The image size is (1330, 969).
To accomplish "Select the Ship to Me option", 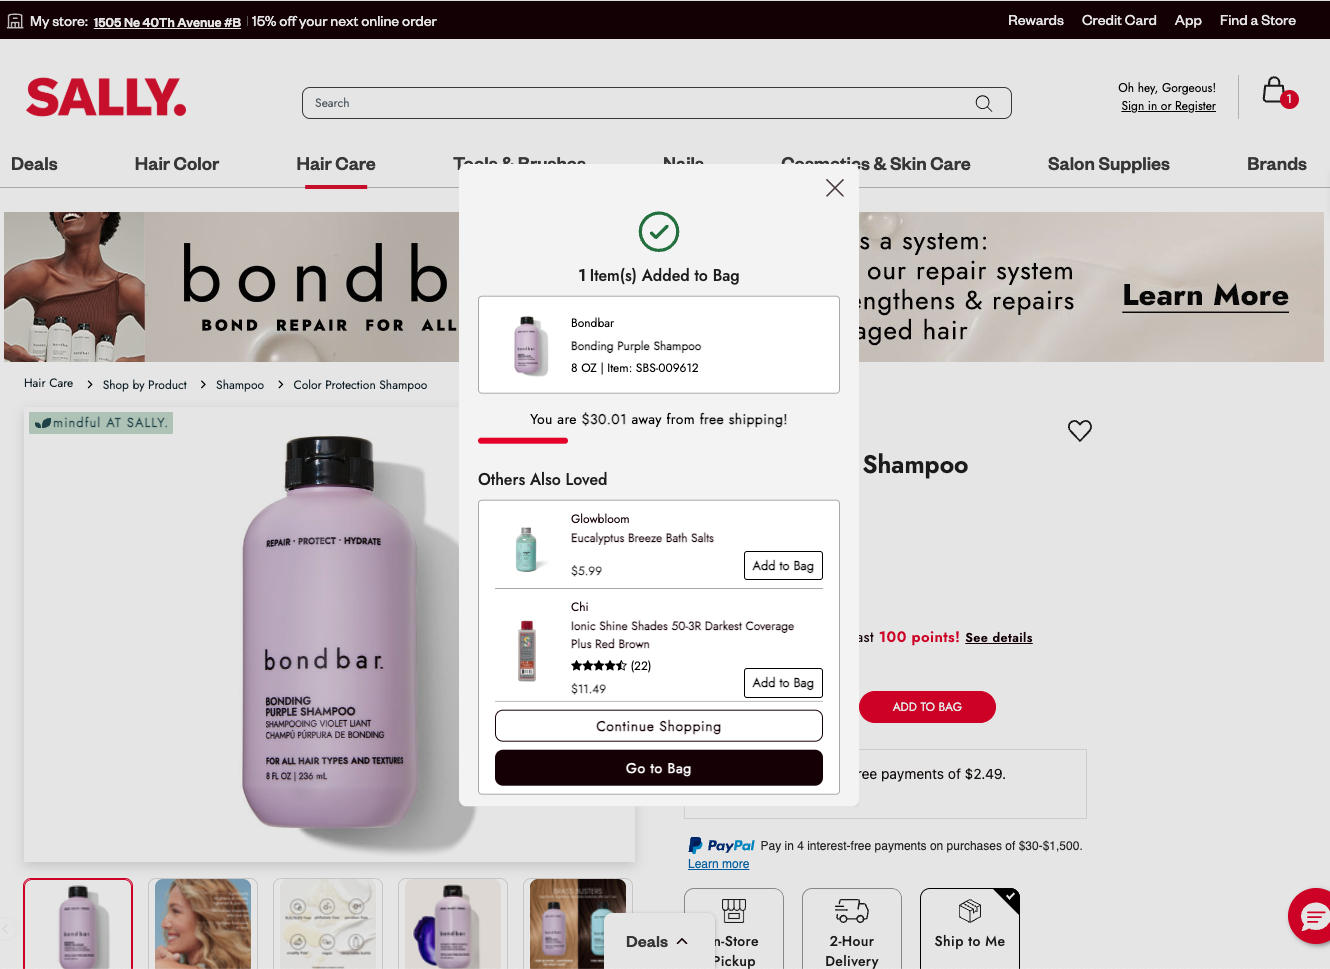I will pyautogui.click(x=970, y=929).
